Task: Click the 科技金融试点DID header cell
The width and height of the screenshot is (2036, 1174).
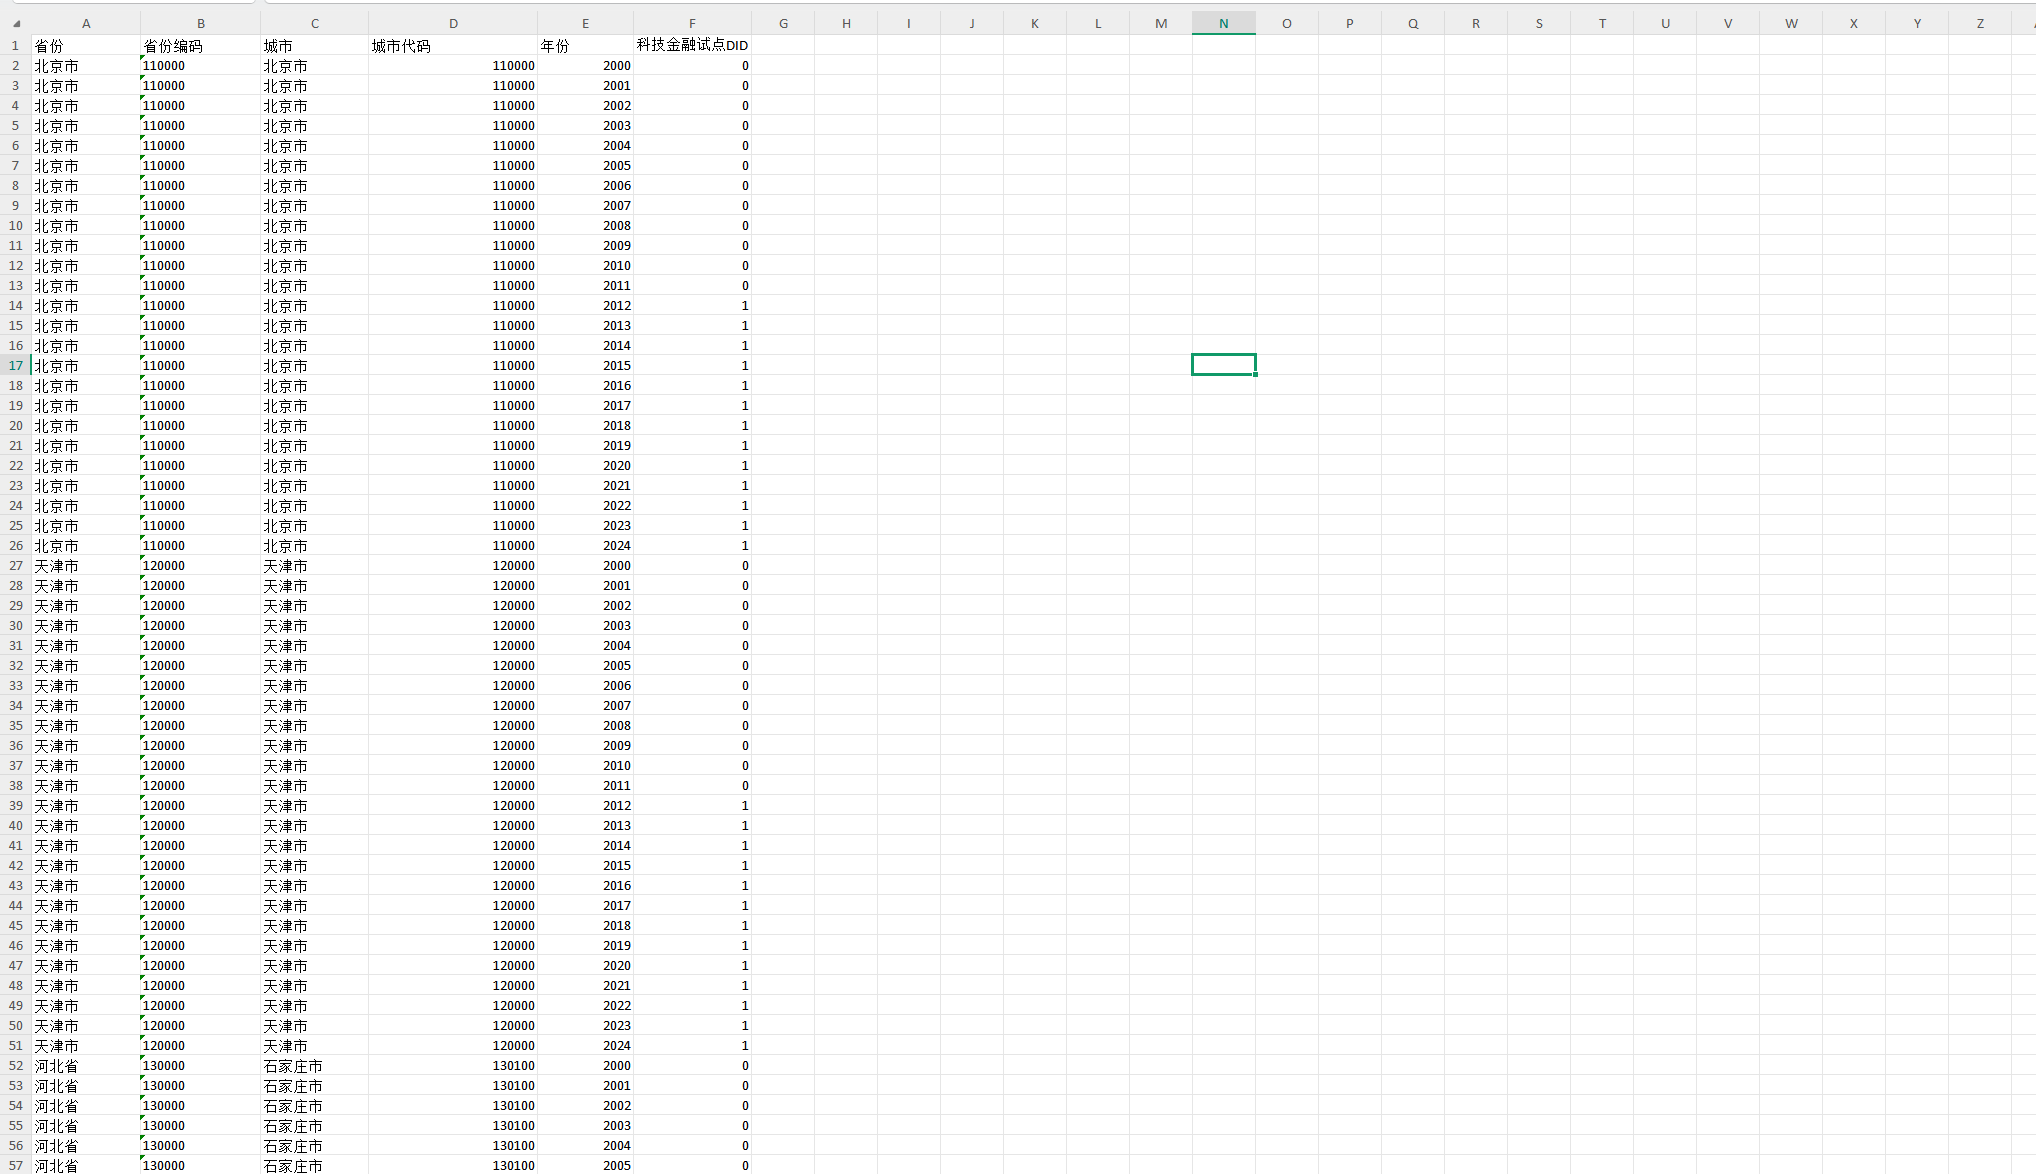Action: point(692,45)
